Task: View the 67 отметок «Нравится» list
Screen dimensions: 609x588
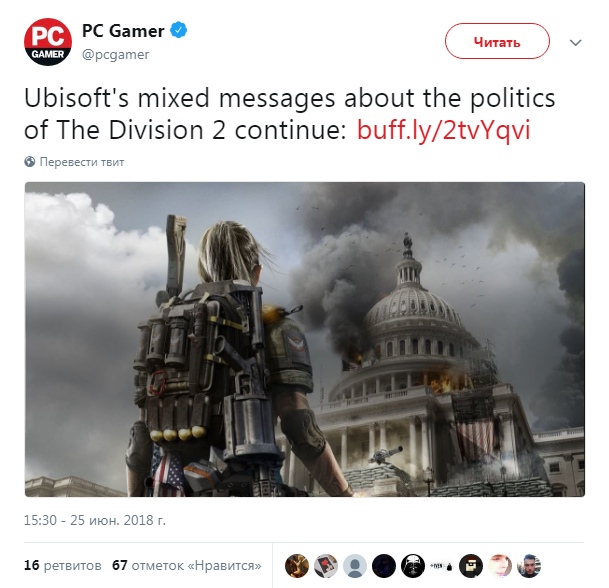Action: pyautogui.click(x=186, y=565)
